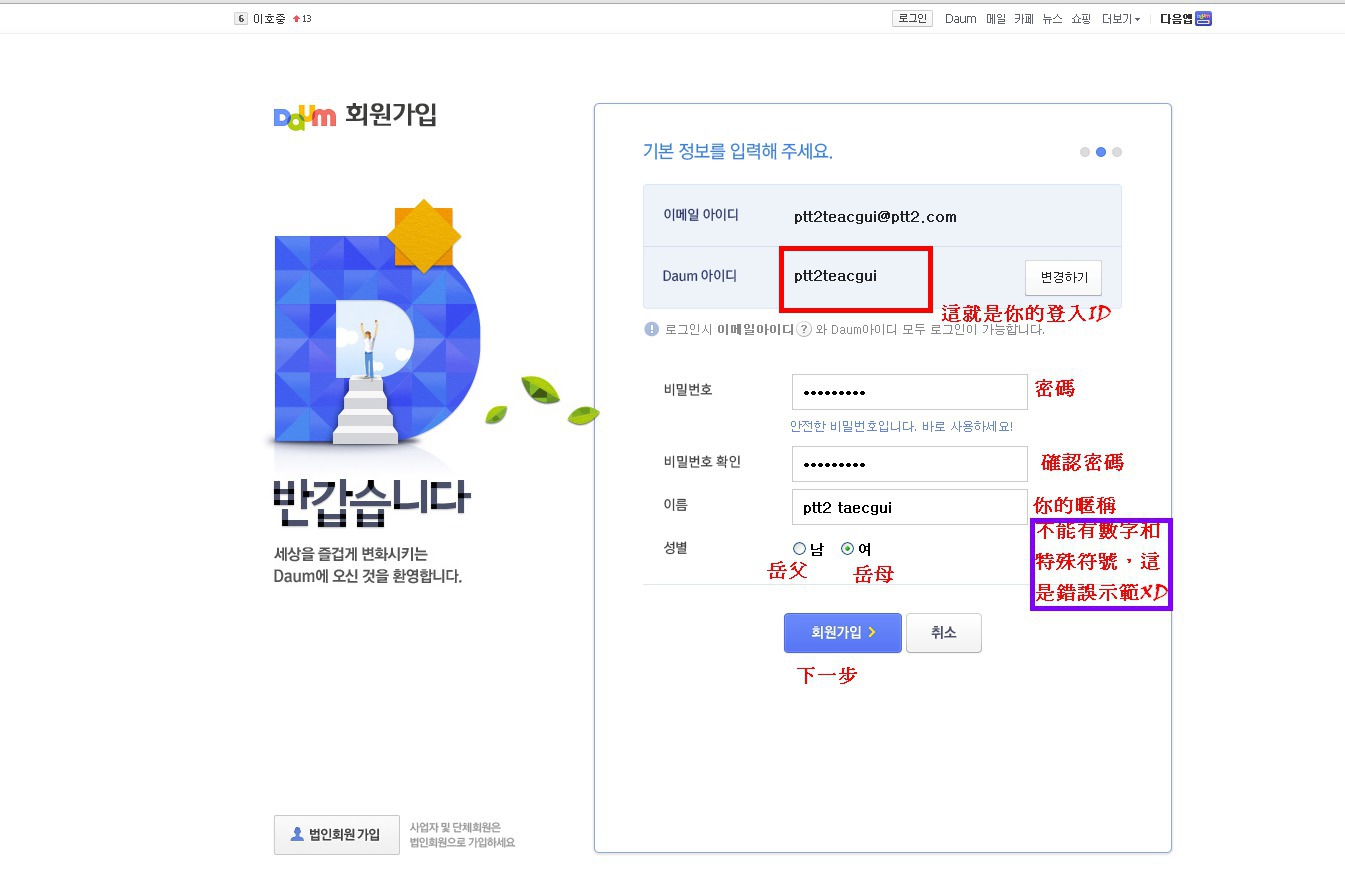Click the 이름 name input field
Screen dimensions: 1345x893
point(909,507)
